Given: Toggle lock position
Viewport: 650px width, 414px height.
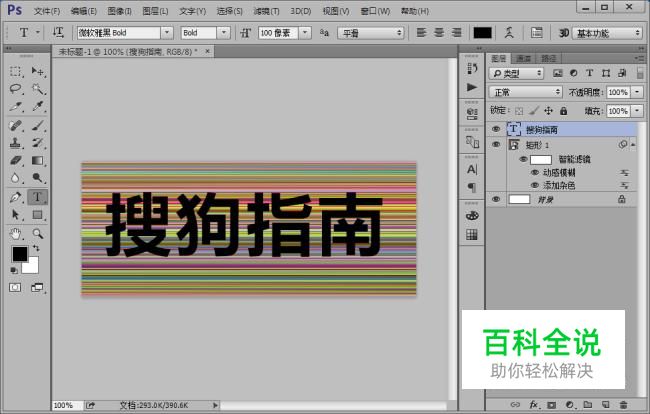Looking at the screenshot, I should [548, 111].
